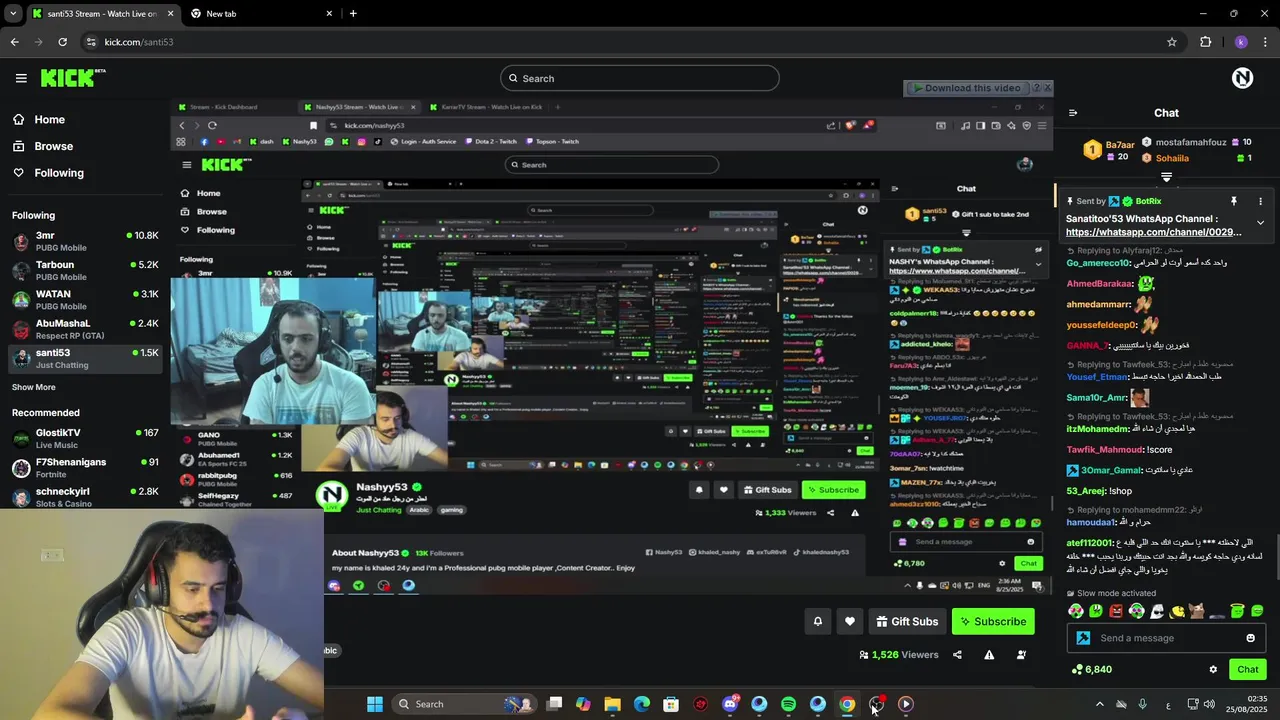This screenshot has height=720, width=1280.
Task: Show hidden system tray icons
Action: tap(1099, 704)
